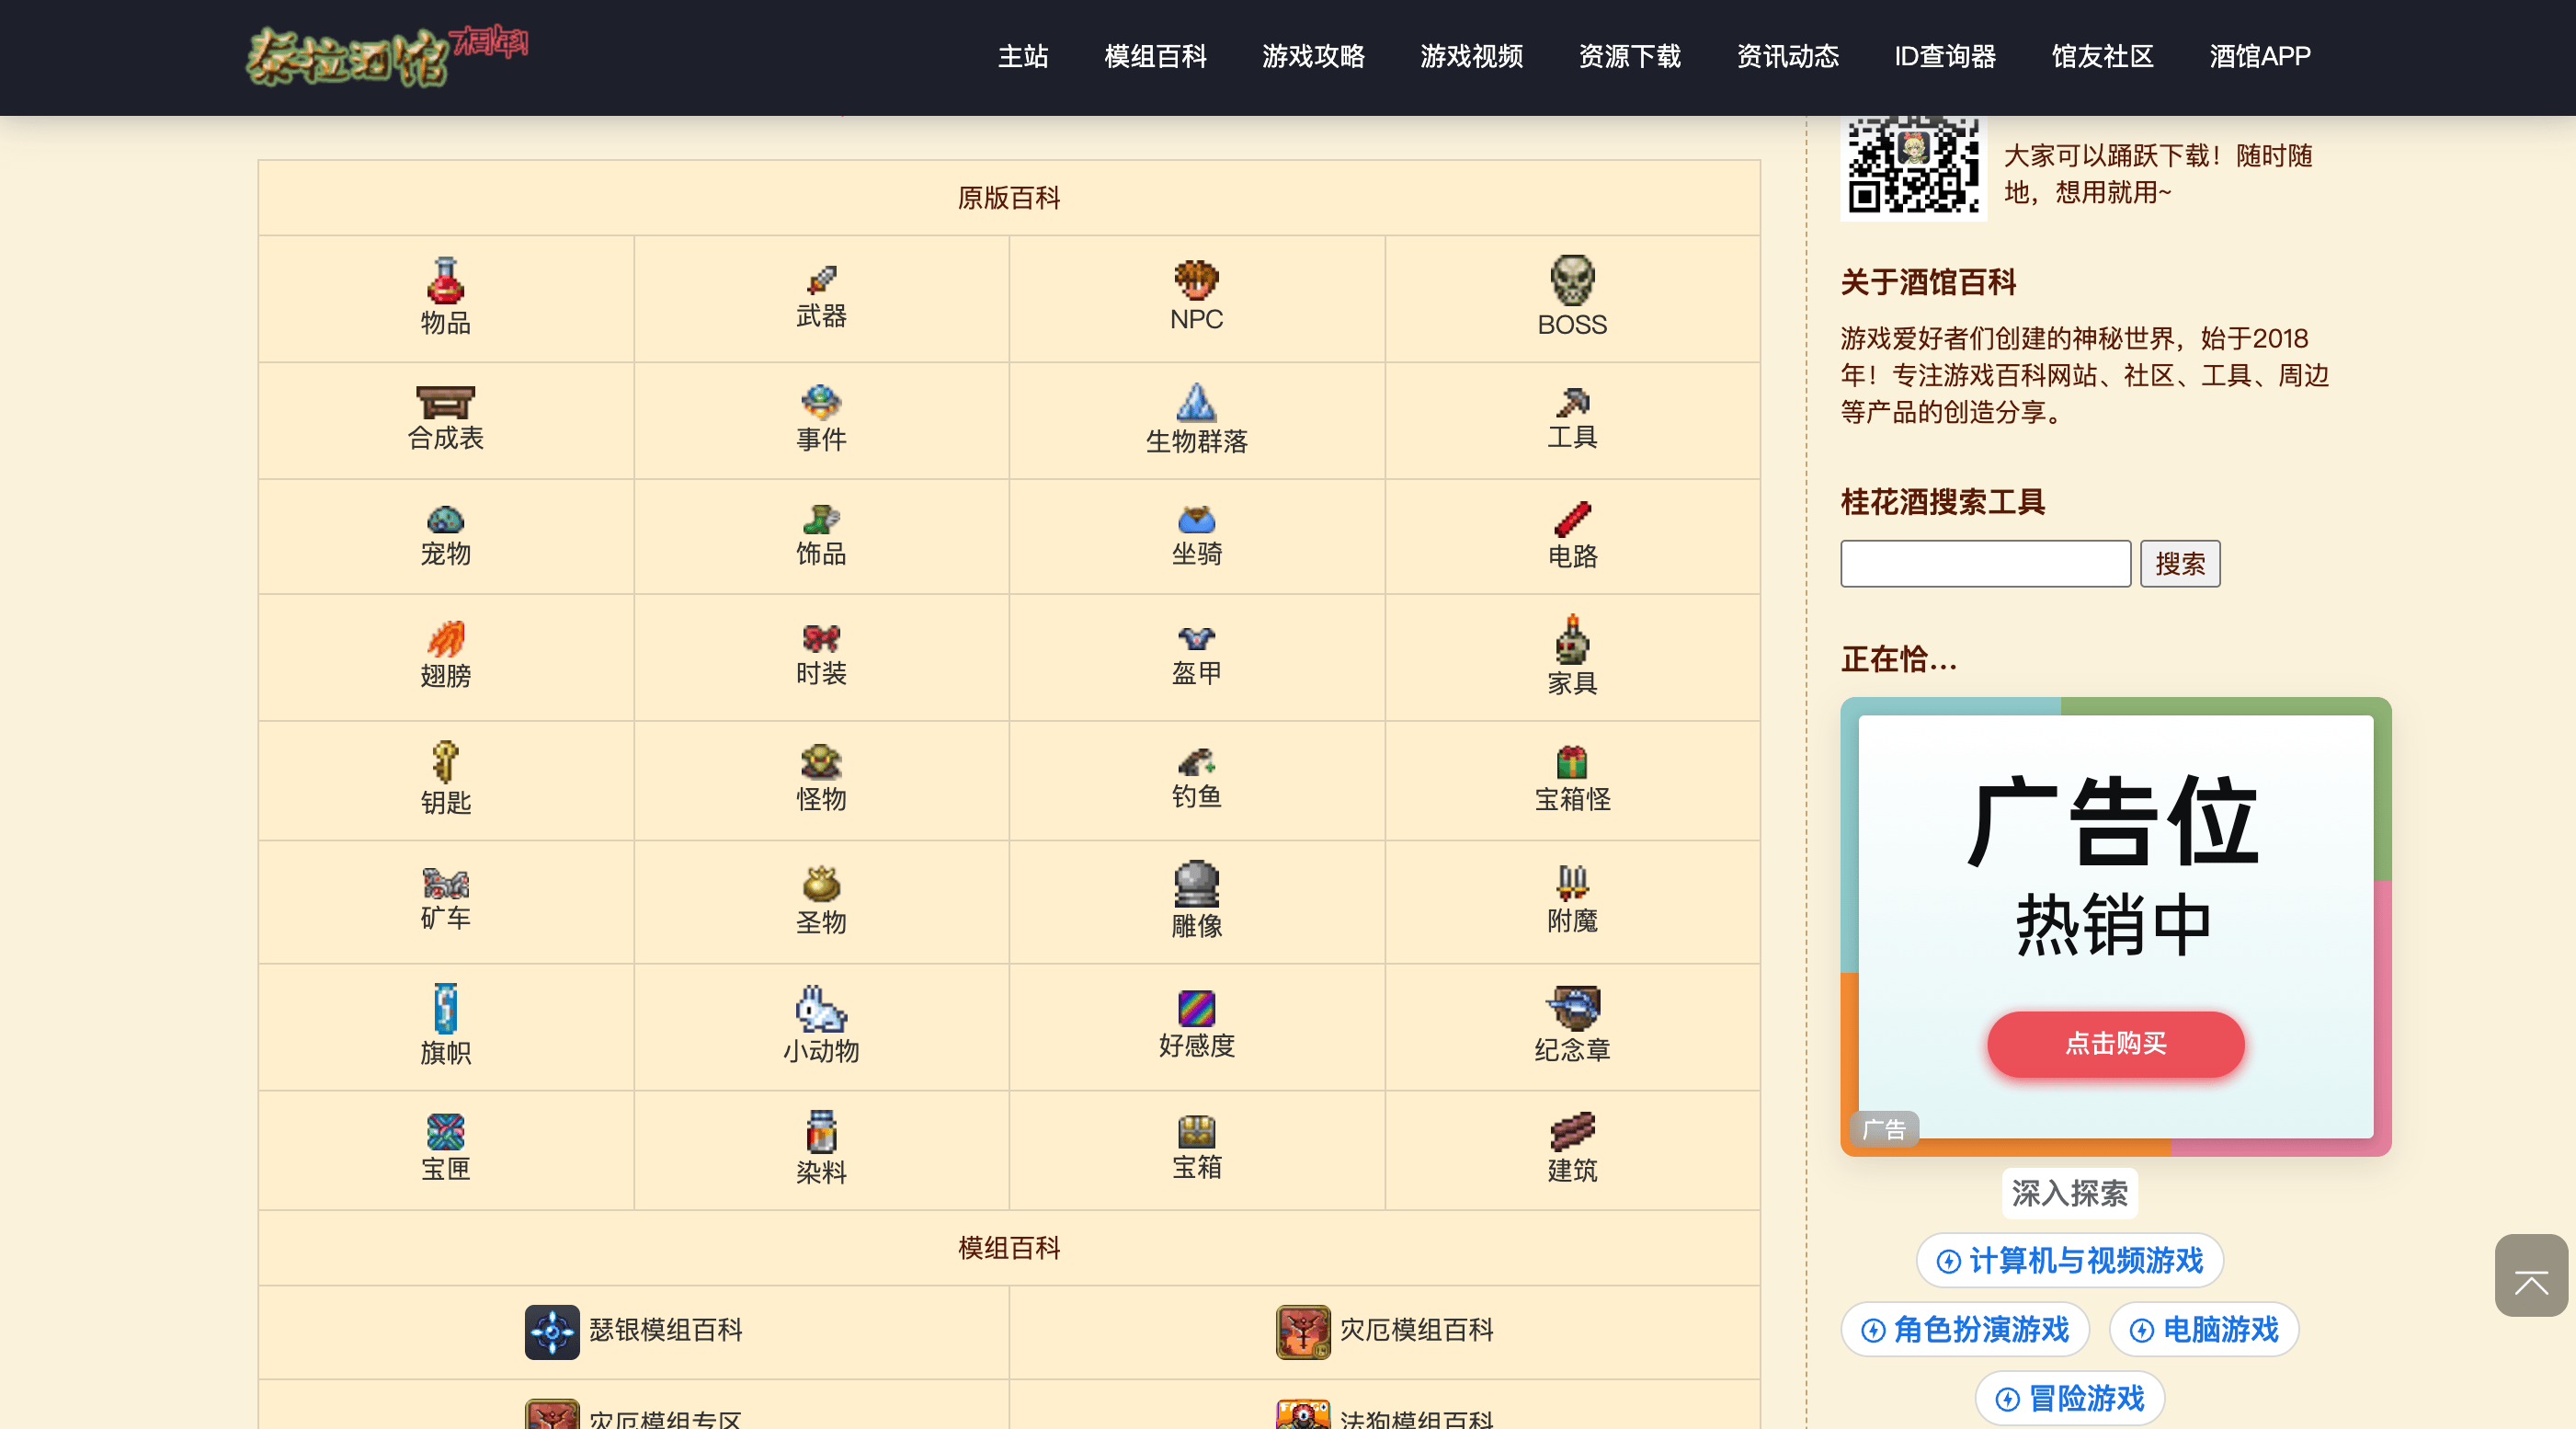The image size is (2576, 1429).
Task: Click the red 点击购买 button
Action: [2115, 1043]
